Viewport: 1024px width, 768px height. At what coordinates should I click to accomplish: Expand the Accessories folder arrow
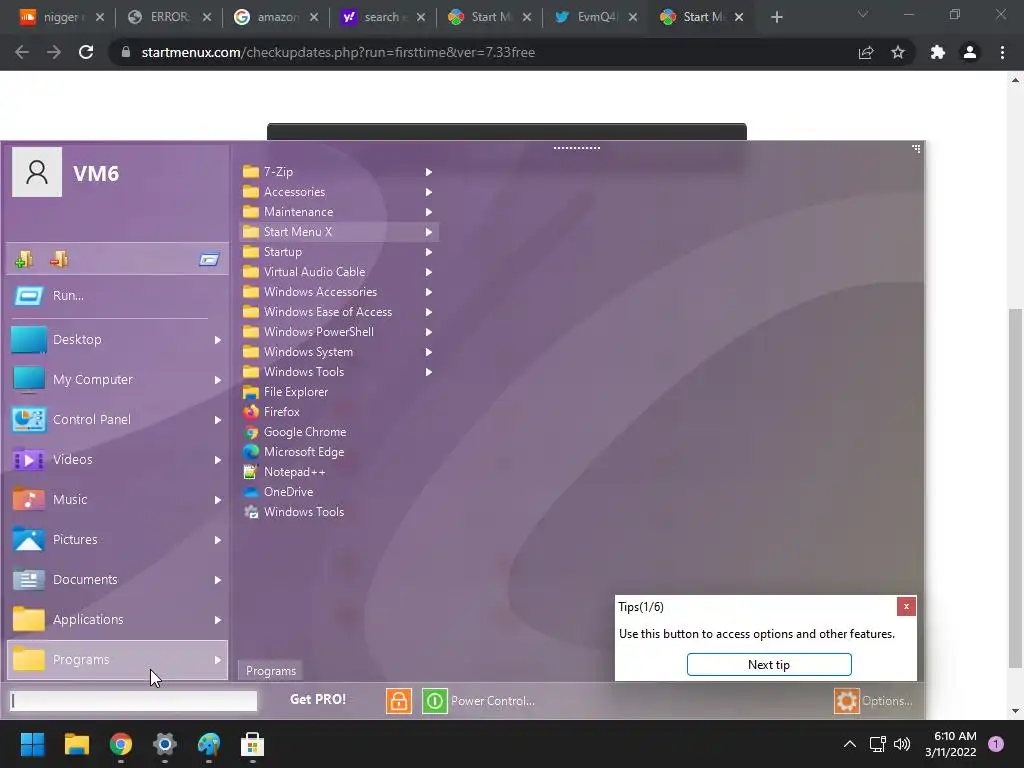point(428,192)
